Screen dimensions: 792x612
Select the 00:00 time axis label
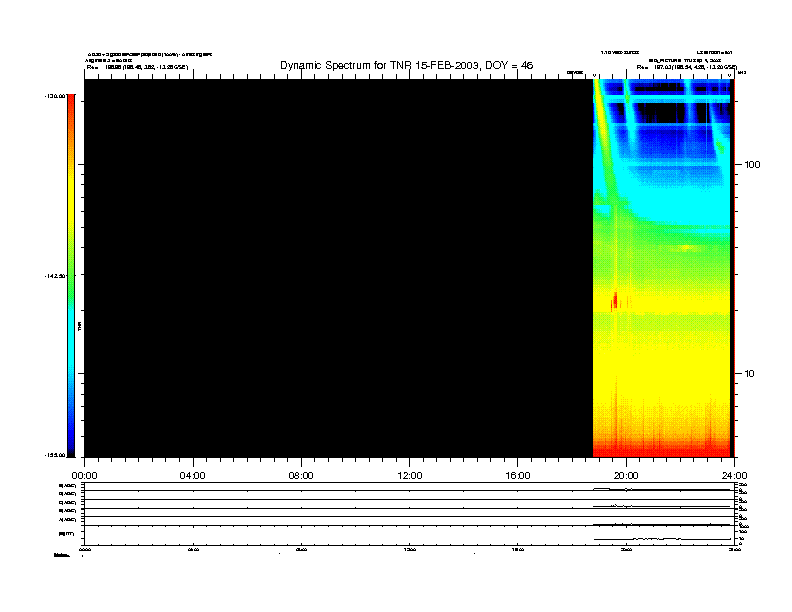point(84,476)
